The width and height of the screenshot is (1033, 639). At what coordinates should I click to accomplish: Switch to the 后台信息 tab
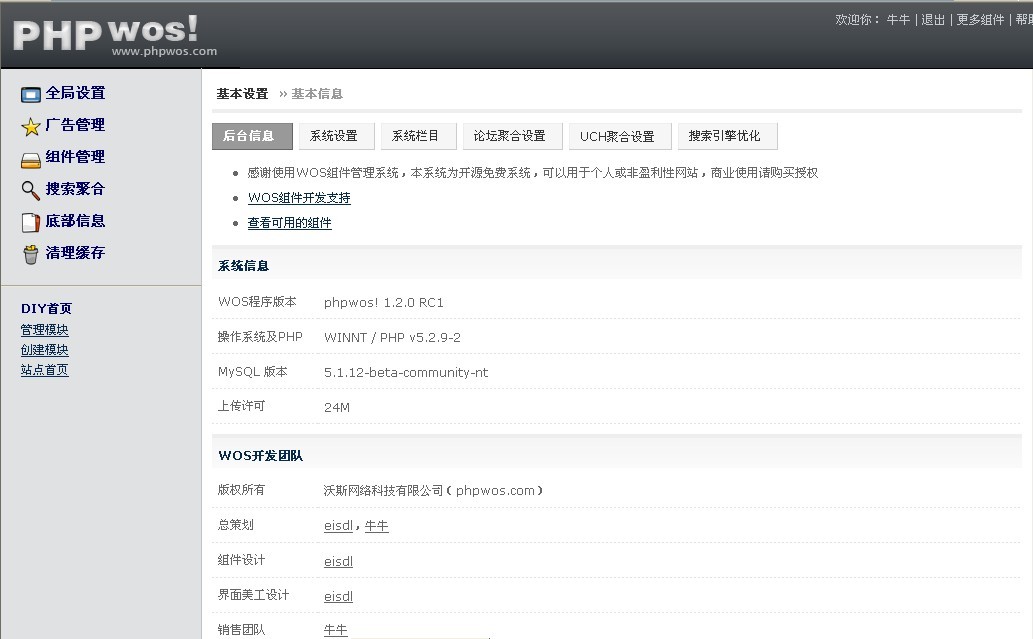252,136
